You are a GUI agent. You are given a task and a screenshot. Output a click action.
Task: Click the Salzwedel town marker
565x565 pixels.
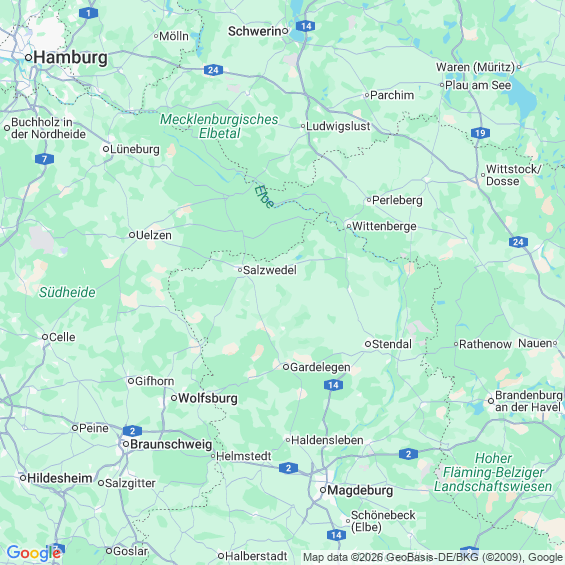pyautogui.click(x=240, y=270)
